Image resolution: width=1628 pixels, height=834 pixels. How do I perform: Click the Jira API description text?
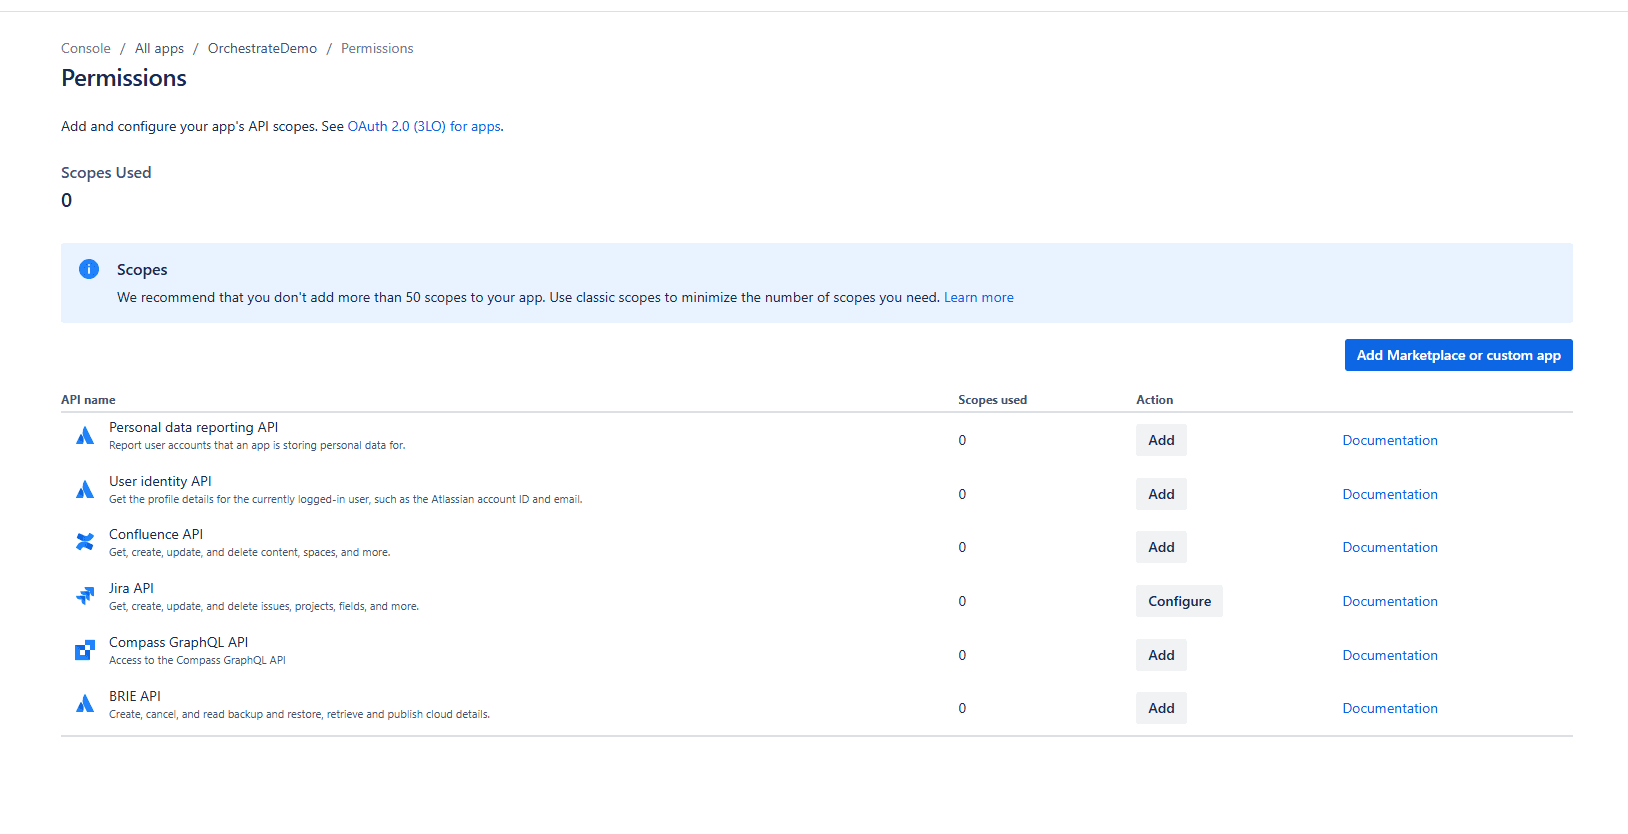point(264,606)
